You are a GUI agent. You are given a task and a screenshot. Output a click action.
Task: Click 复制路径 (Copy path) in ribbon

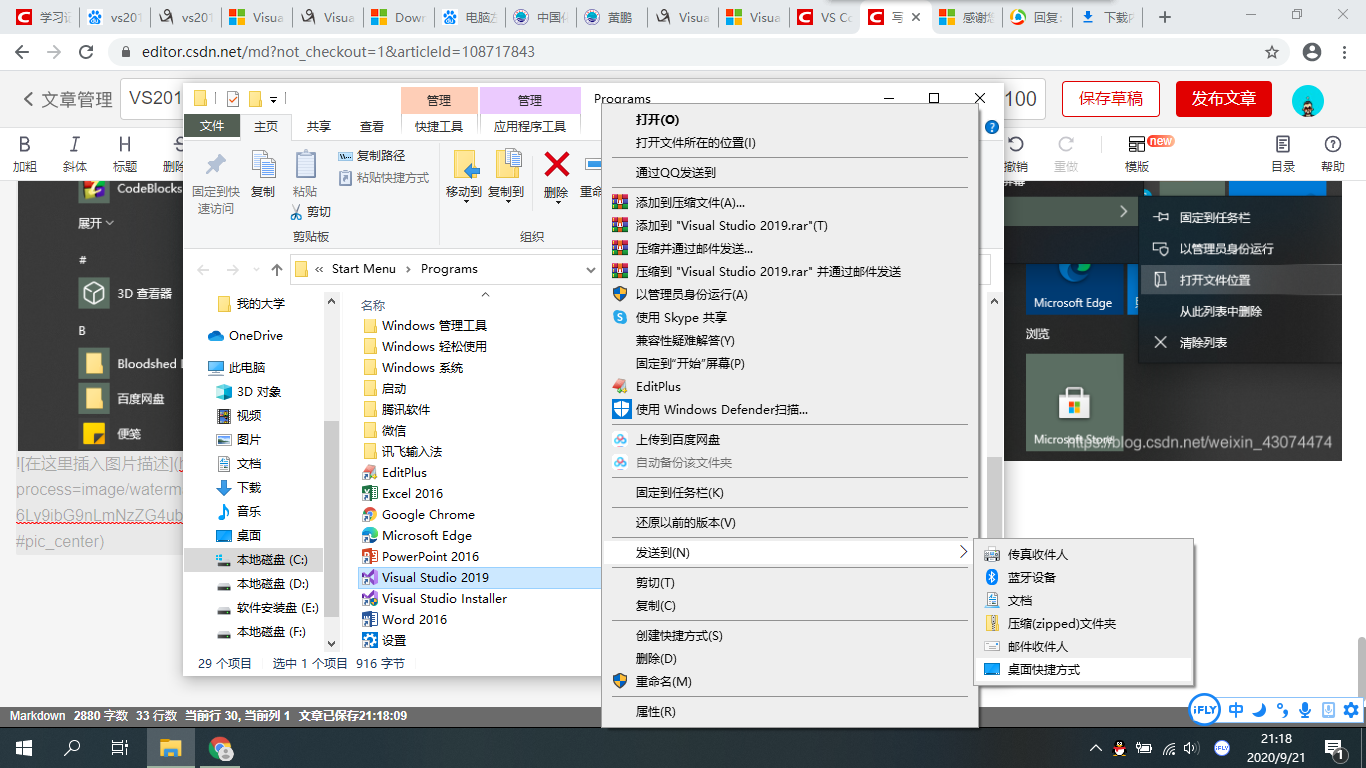coord(372,156)
